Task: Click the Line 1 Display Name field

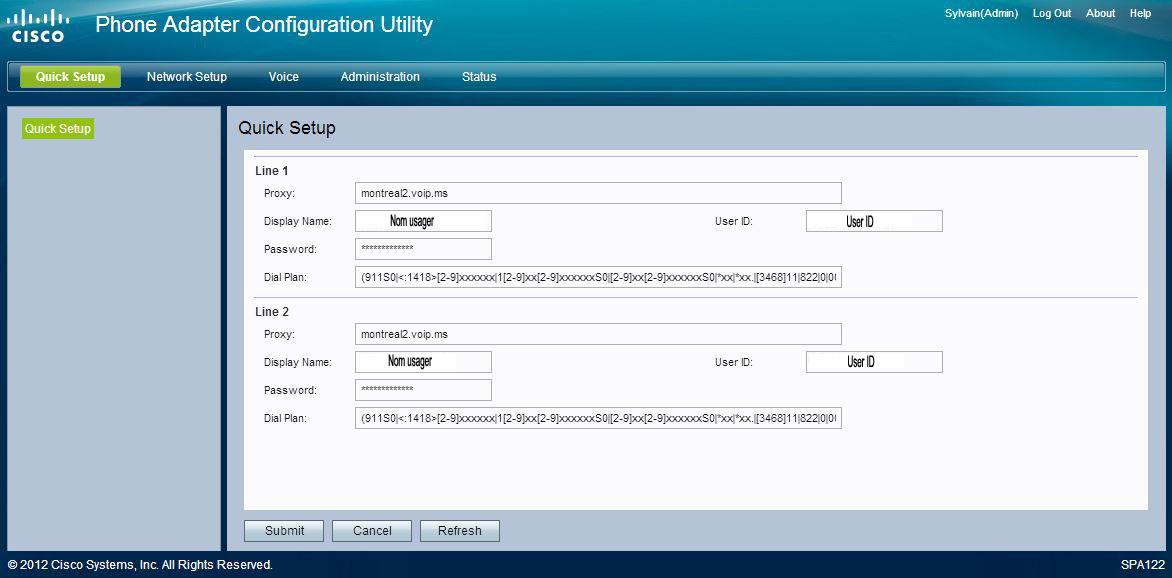Action: pyautogui.click(x=423, y=221)
